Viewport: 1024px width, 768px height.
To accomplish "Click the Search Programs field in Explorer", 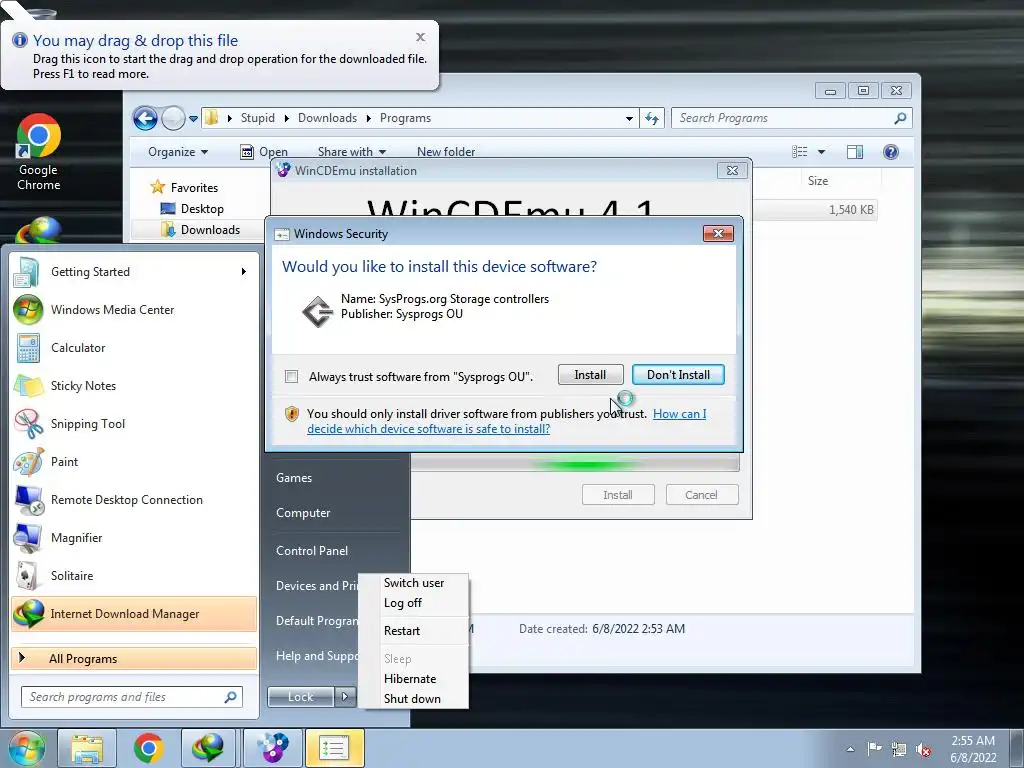I will [791, 118].
